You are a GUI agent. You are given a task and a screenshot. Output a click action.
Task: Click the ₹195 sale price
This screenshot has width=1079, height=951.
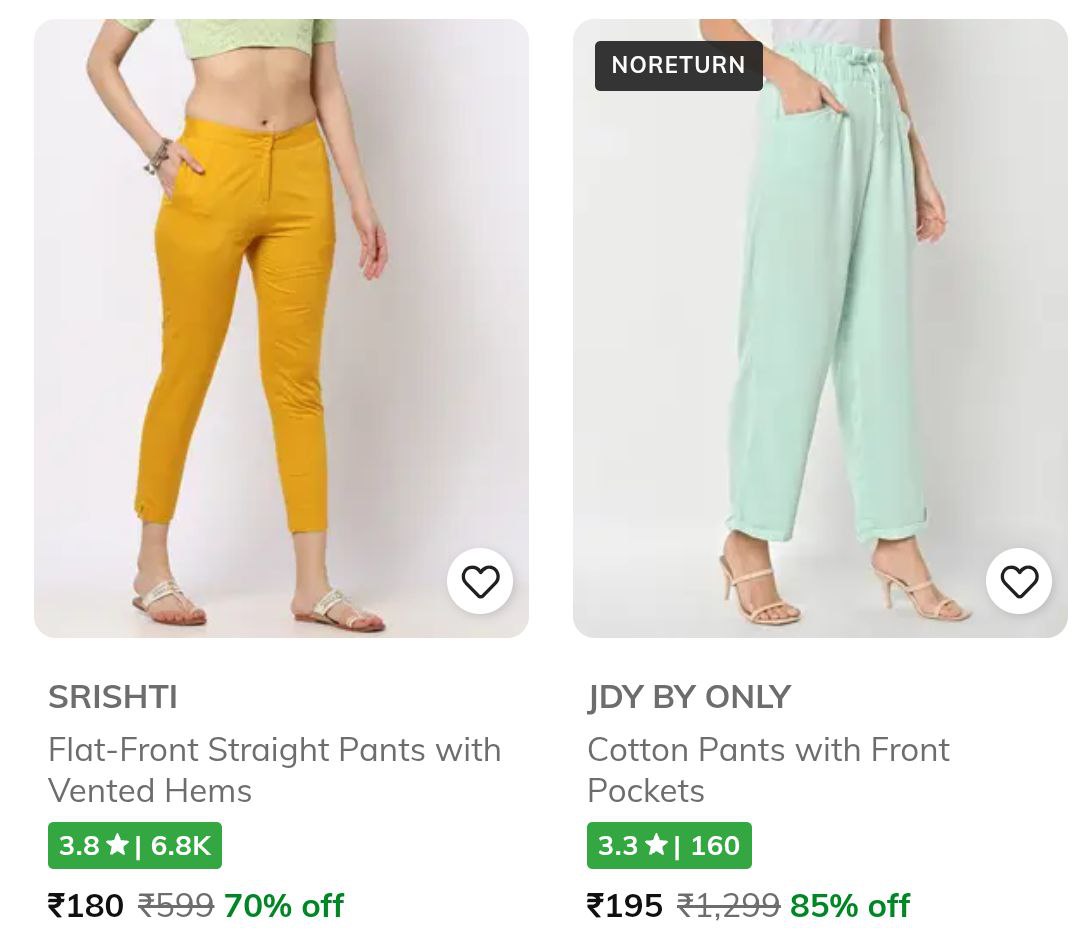(625, 906)
